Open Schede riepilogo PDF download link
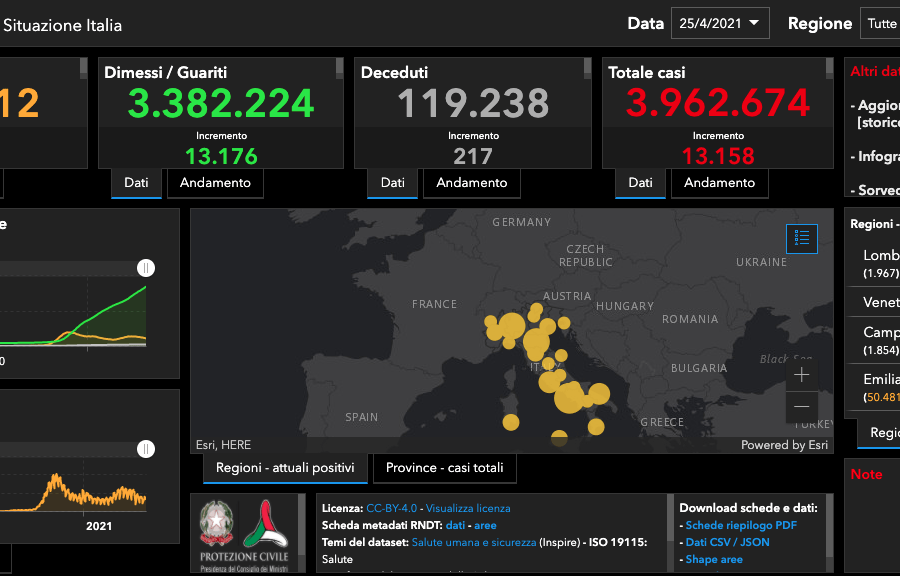 740,525
